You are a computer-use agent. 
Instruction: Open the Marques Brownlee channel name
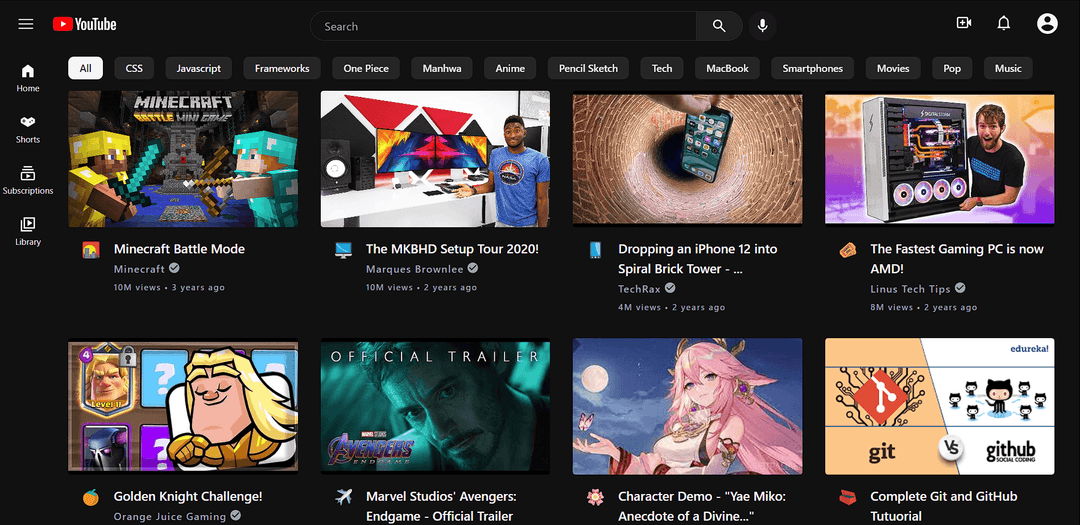click(x=415, y=269)
